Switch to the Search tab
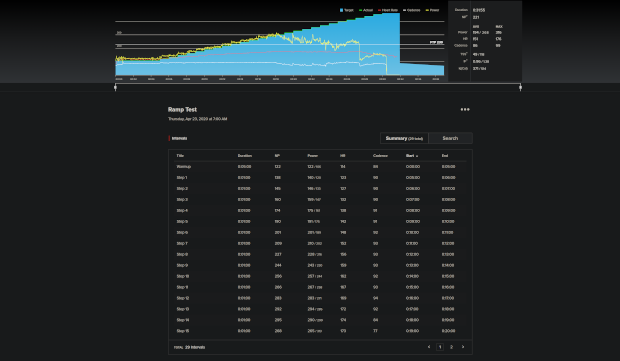620x361 pixels. click(x=450, y=138)
